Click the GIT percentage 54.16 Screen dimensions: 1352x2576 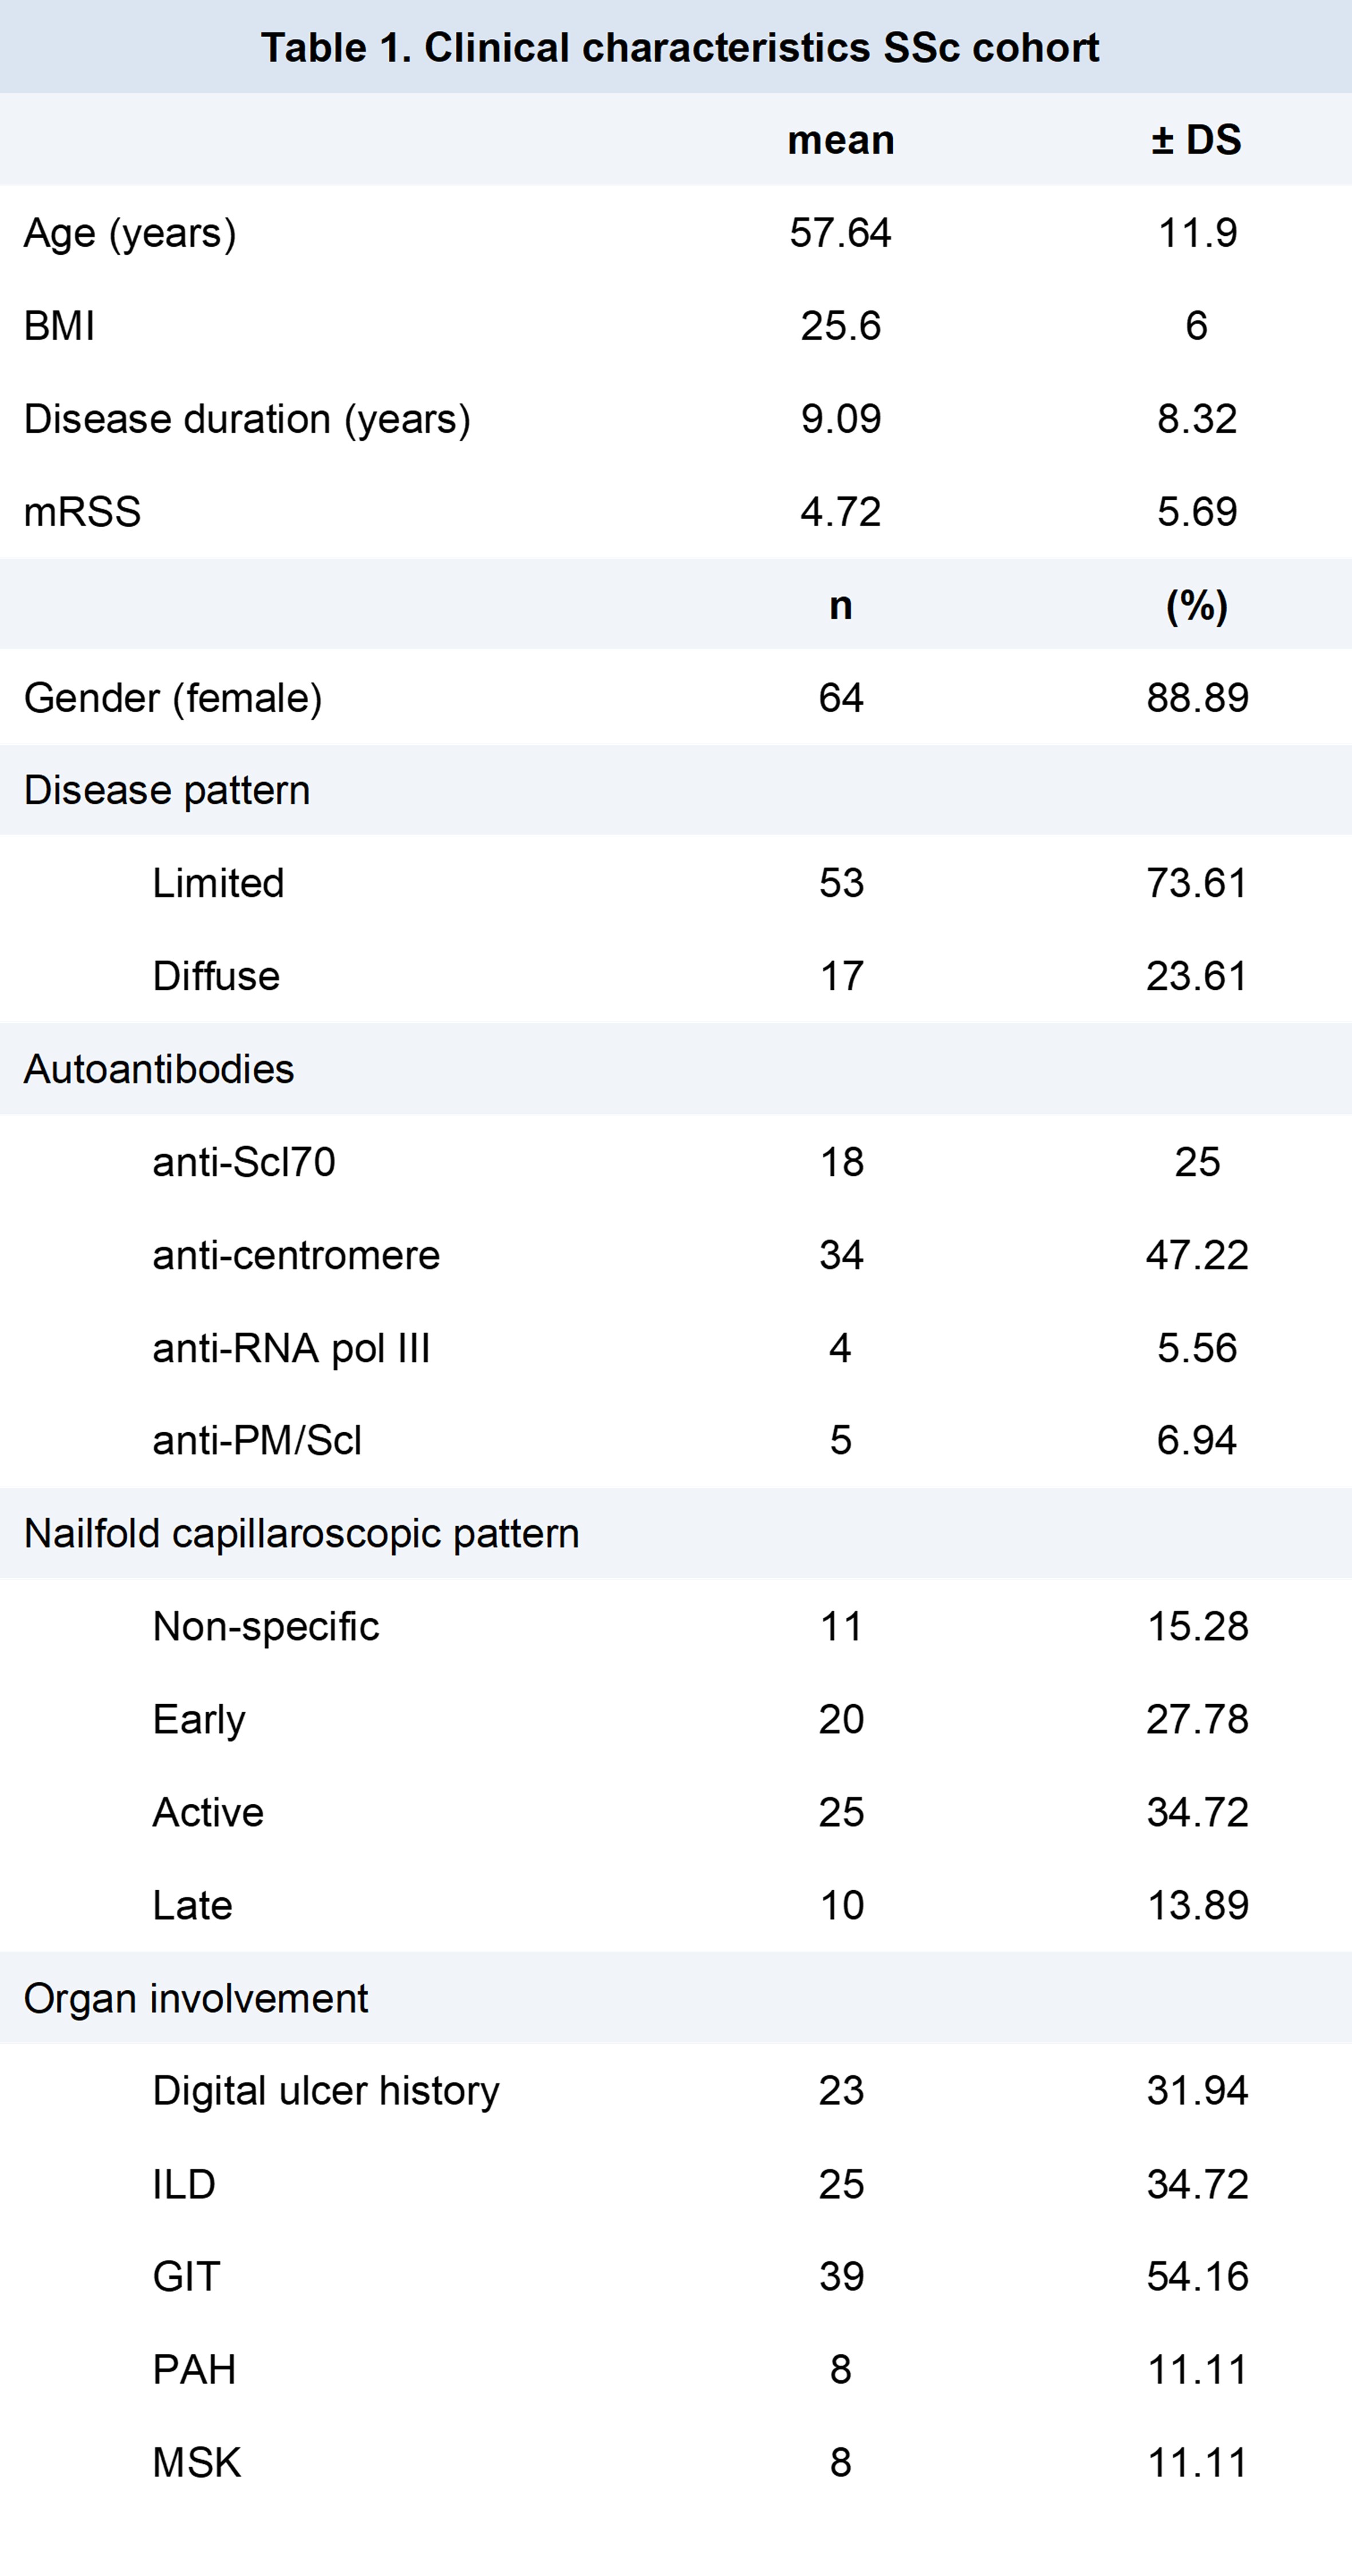(x=1196, y=2277)
